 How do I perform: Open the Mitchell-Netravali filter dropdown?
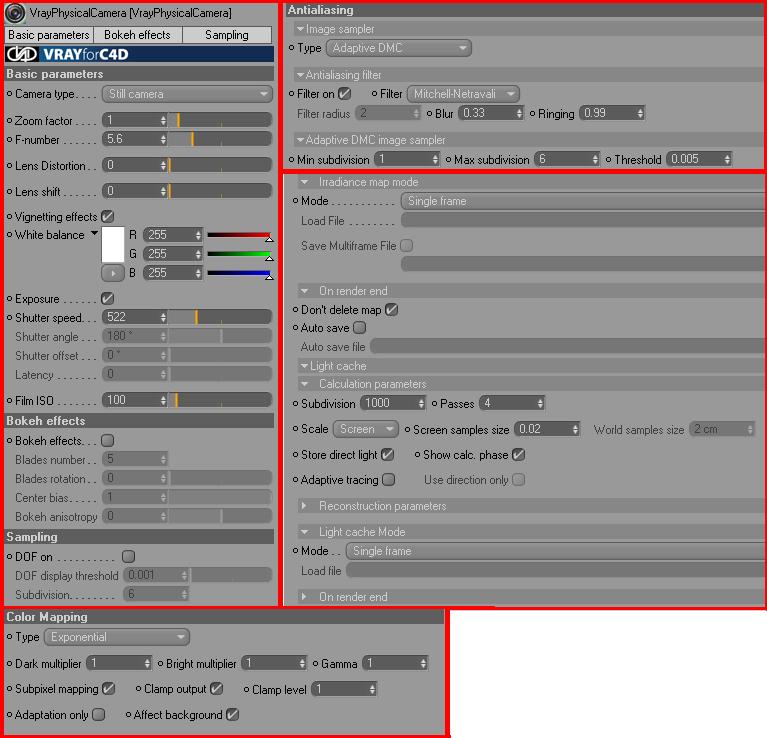tap(463, 94)
